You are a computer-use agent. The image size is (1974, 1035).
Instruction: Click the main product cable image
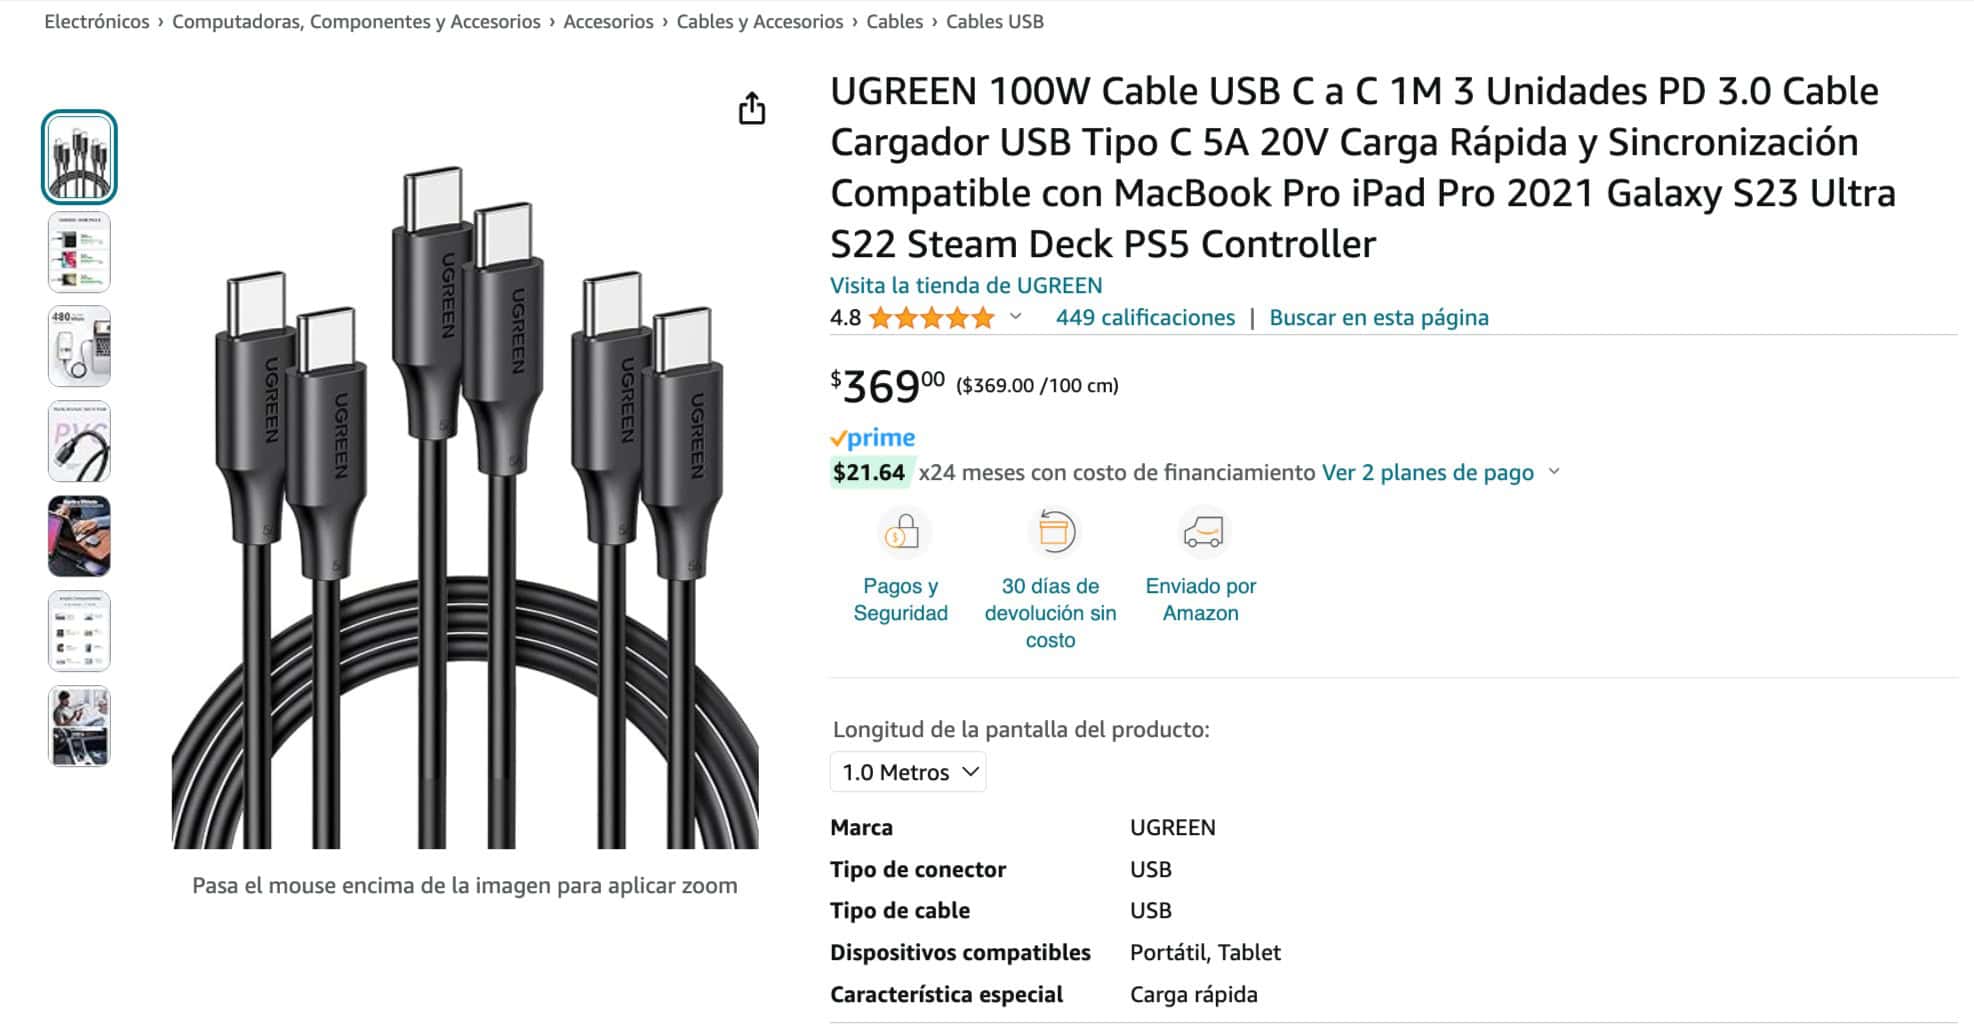(465, 510)
